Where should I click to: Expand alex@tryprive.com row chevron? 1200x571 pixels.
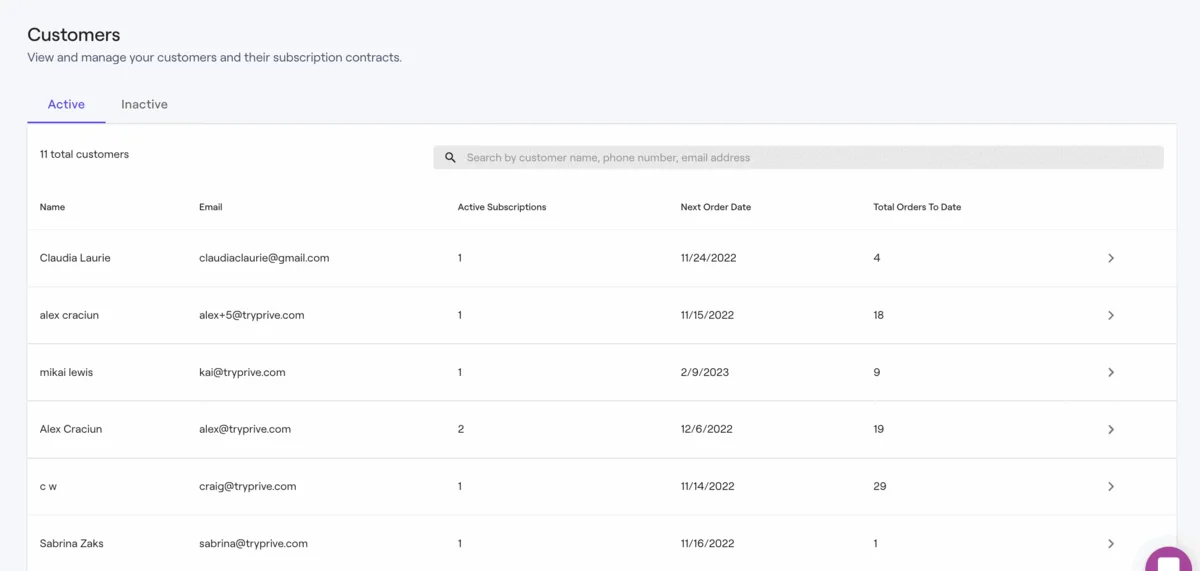tap(1111, 429)
